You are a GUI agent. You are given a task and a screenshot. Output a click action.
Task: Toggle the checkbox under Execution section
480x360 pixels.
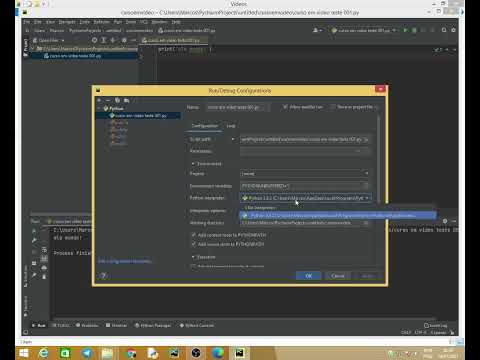[193, 266]
